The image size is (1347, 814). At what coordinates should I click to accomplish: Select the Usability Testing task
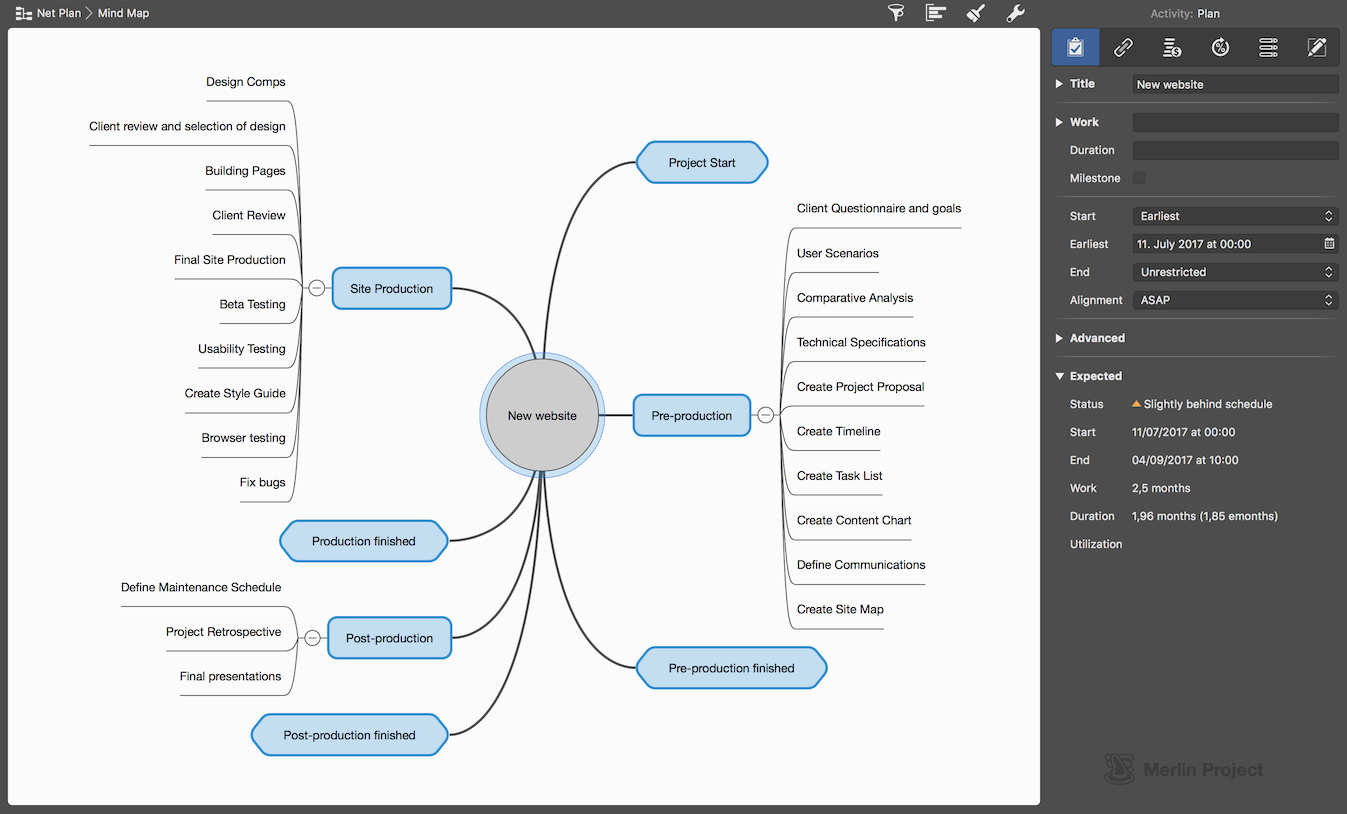pyautogui.click(x=242, y=349)
